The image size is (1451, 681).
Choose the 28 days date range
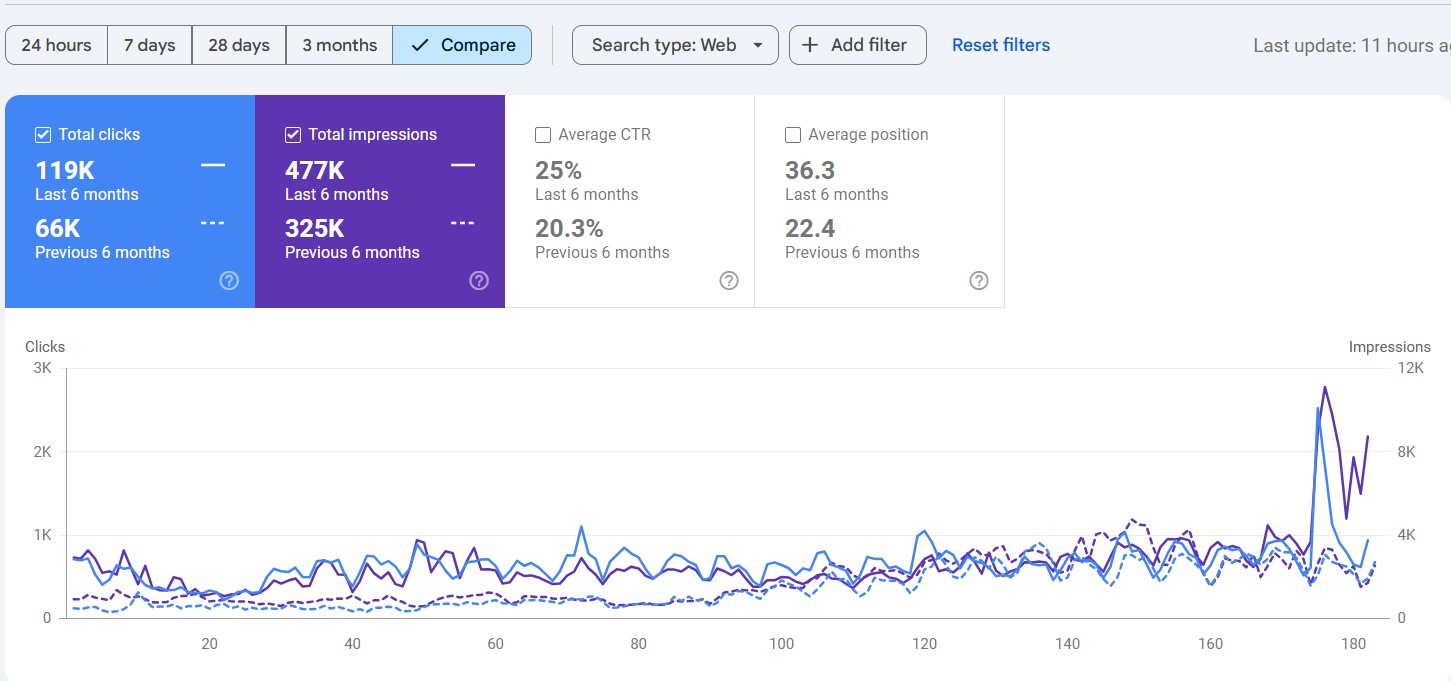[239, 45]
